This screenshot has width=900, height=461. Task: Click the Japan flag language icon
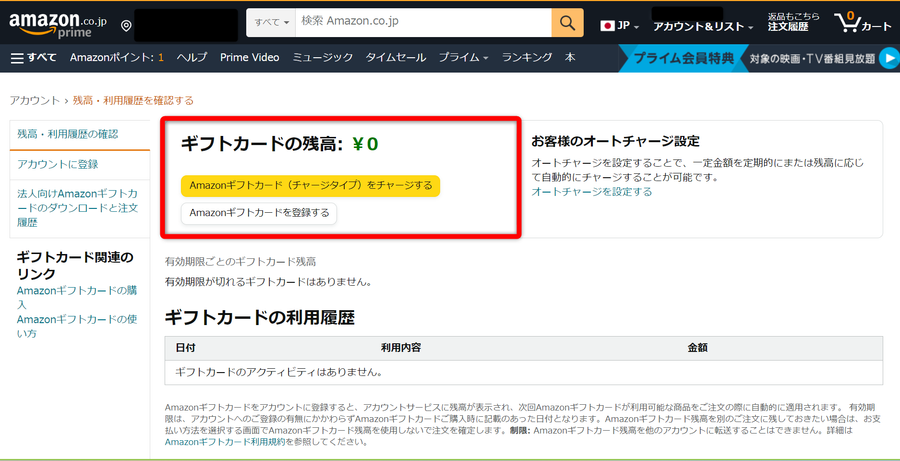tap(607, 26)
